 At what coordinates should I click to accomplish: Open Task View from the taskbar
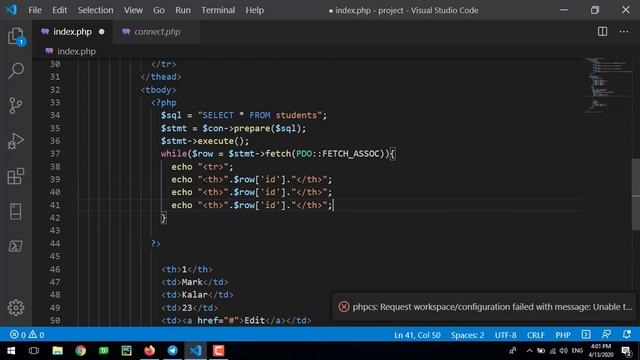click(x=34, y=351)
